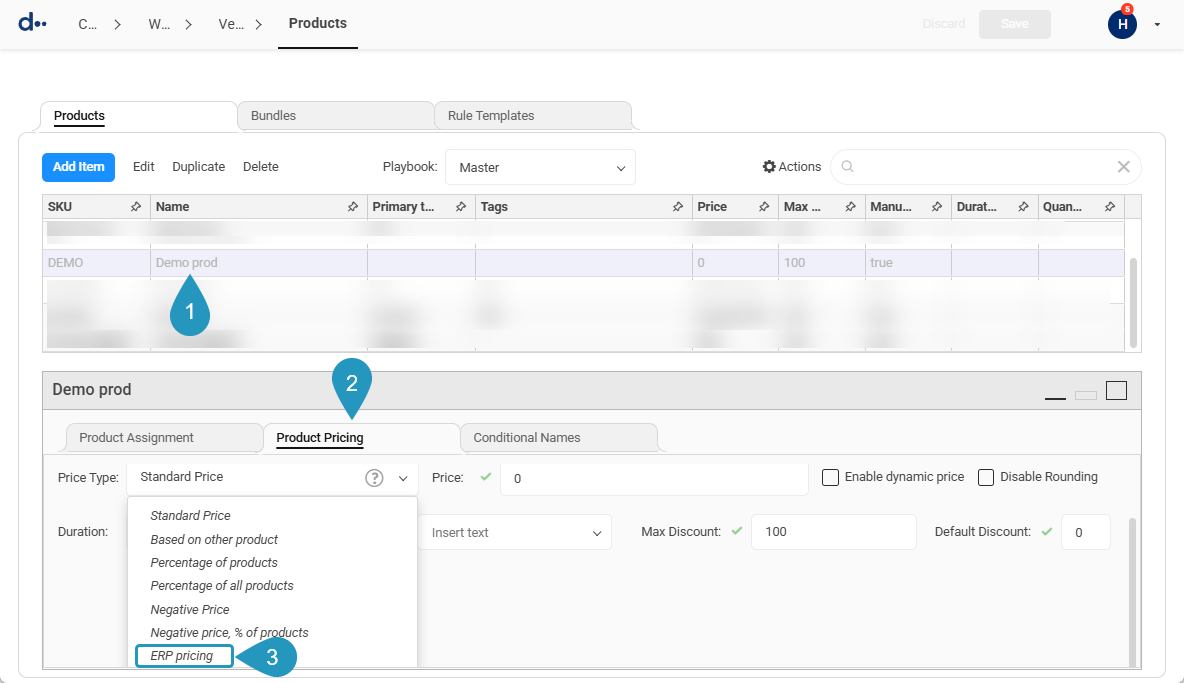Screen dimensions: 1184x683
Task: Select Percentage of all products option
Action: 222,586
